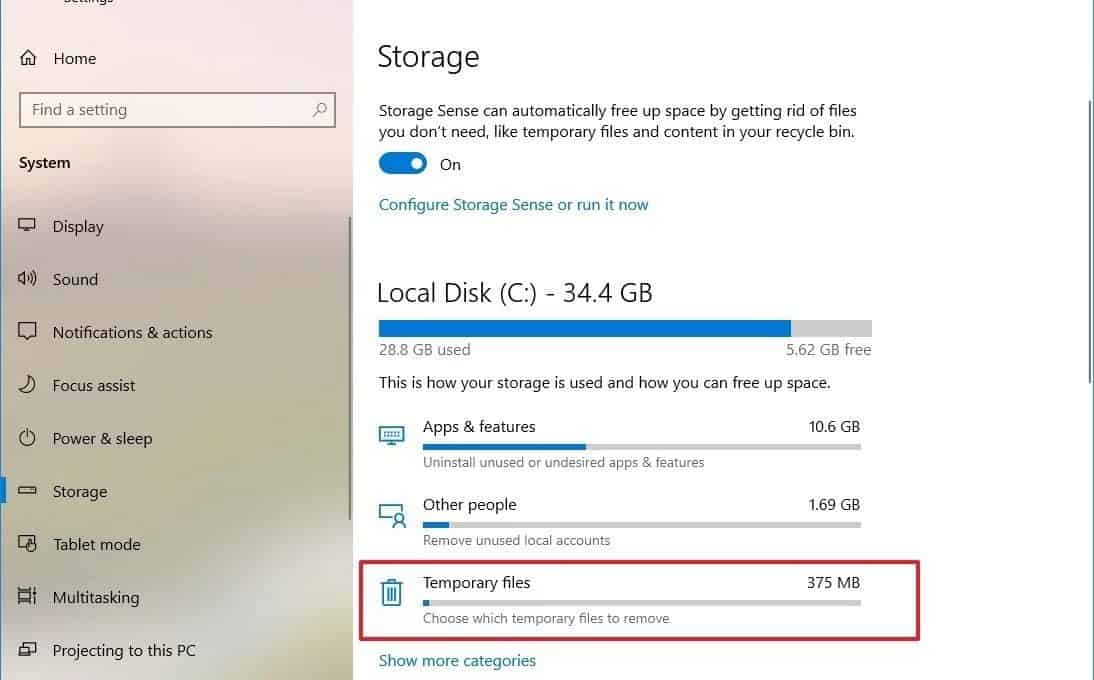This screenshot has width=1094, height=680.
Task: Open the Notifications & actions page
Action: (133, 333)
